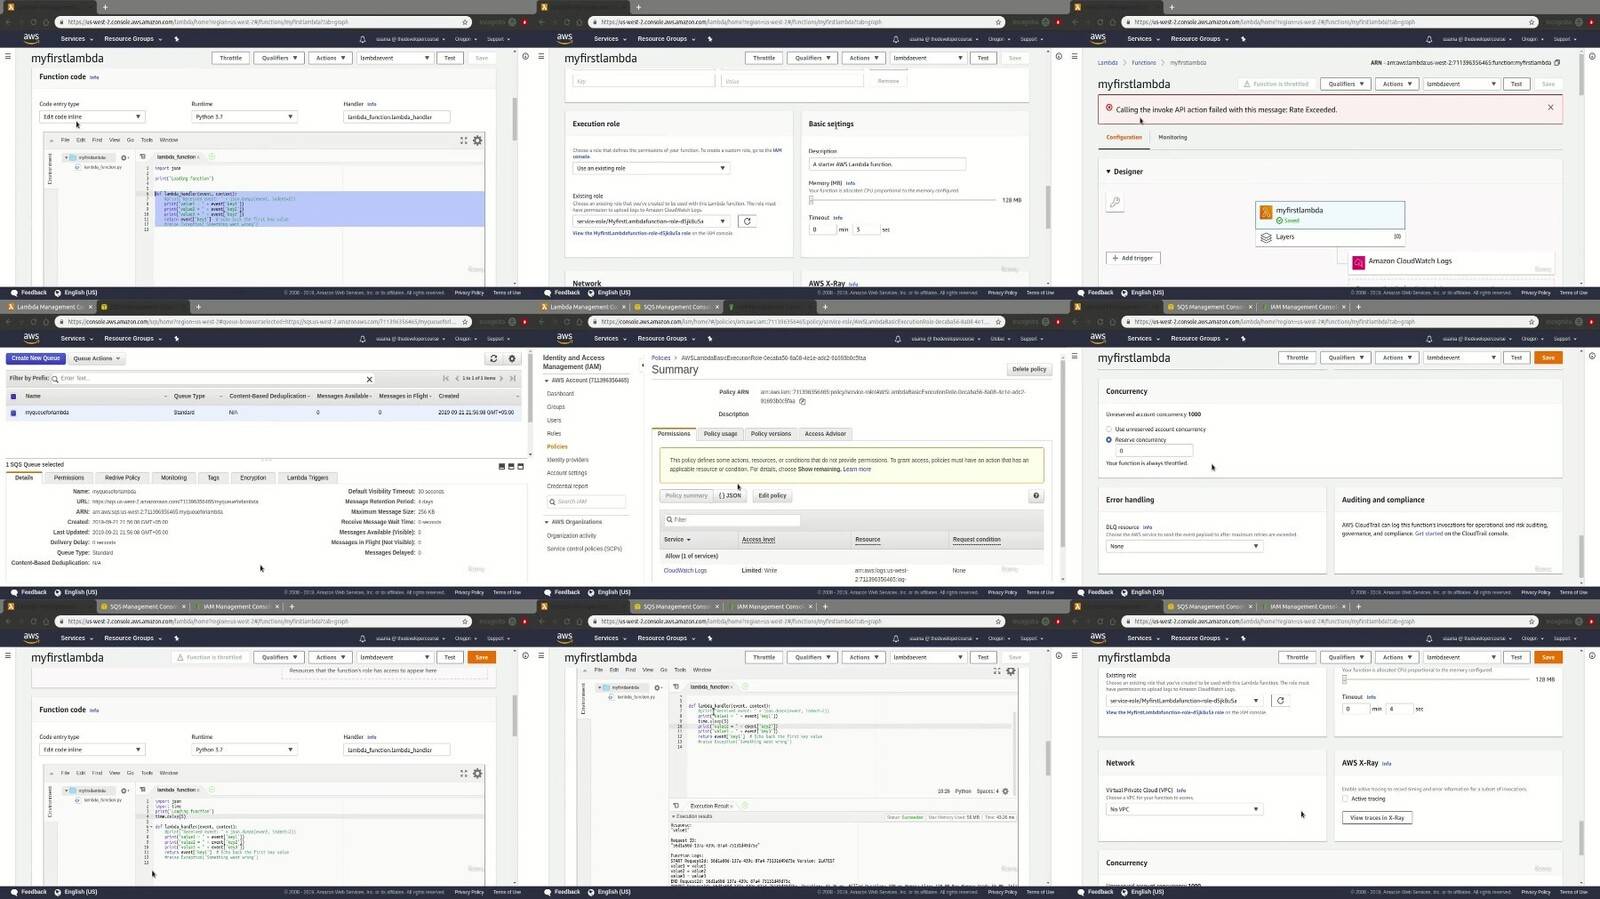Viewport: 1600px width, 899px height.
Task: Open the side navigation hamburger in the Rate Exceeded window
Action: coord(1075,57)
